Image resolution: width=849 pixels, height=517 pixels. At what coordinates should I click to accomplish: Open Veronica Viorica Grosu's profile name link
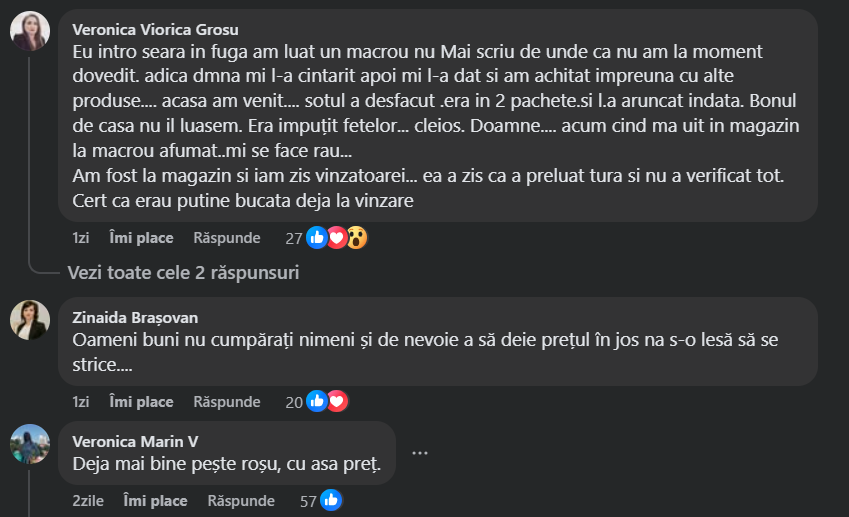(x=156, y=29)
